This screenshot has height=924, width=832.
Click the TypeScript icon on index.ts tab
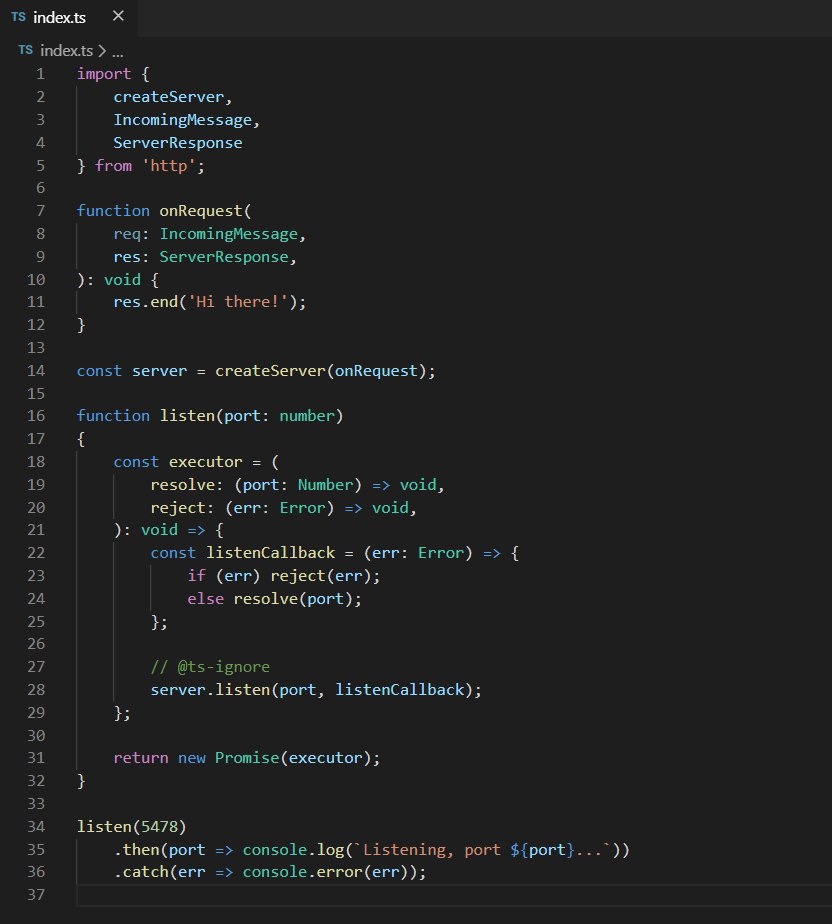pos(18,17)
